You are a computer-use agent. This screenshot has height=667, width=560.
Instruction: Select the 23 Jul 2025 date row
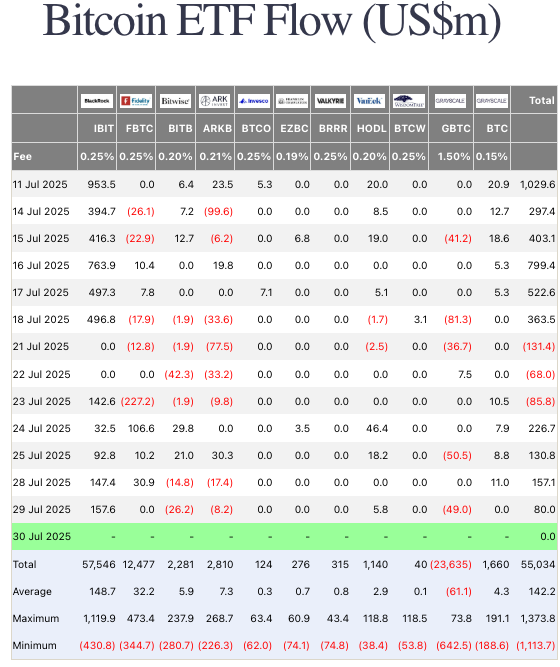click(284, 401)
